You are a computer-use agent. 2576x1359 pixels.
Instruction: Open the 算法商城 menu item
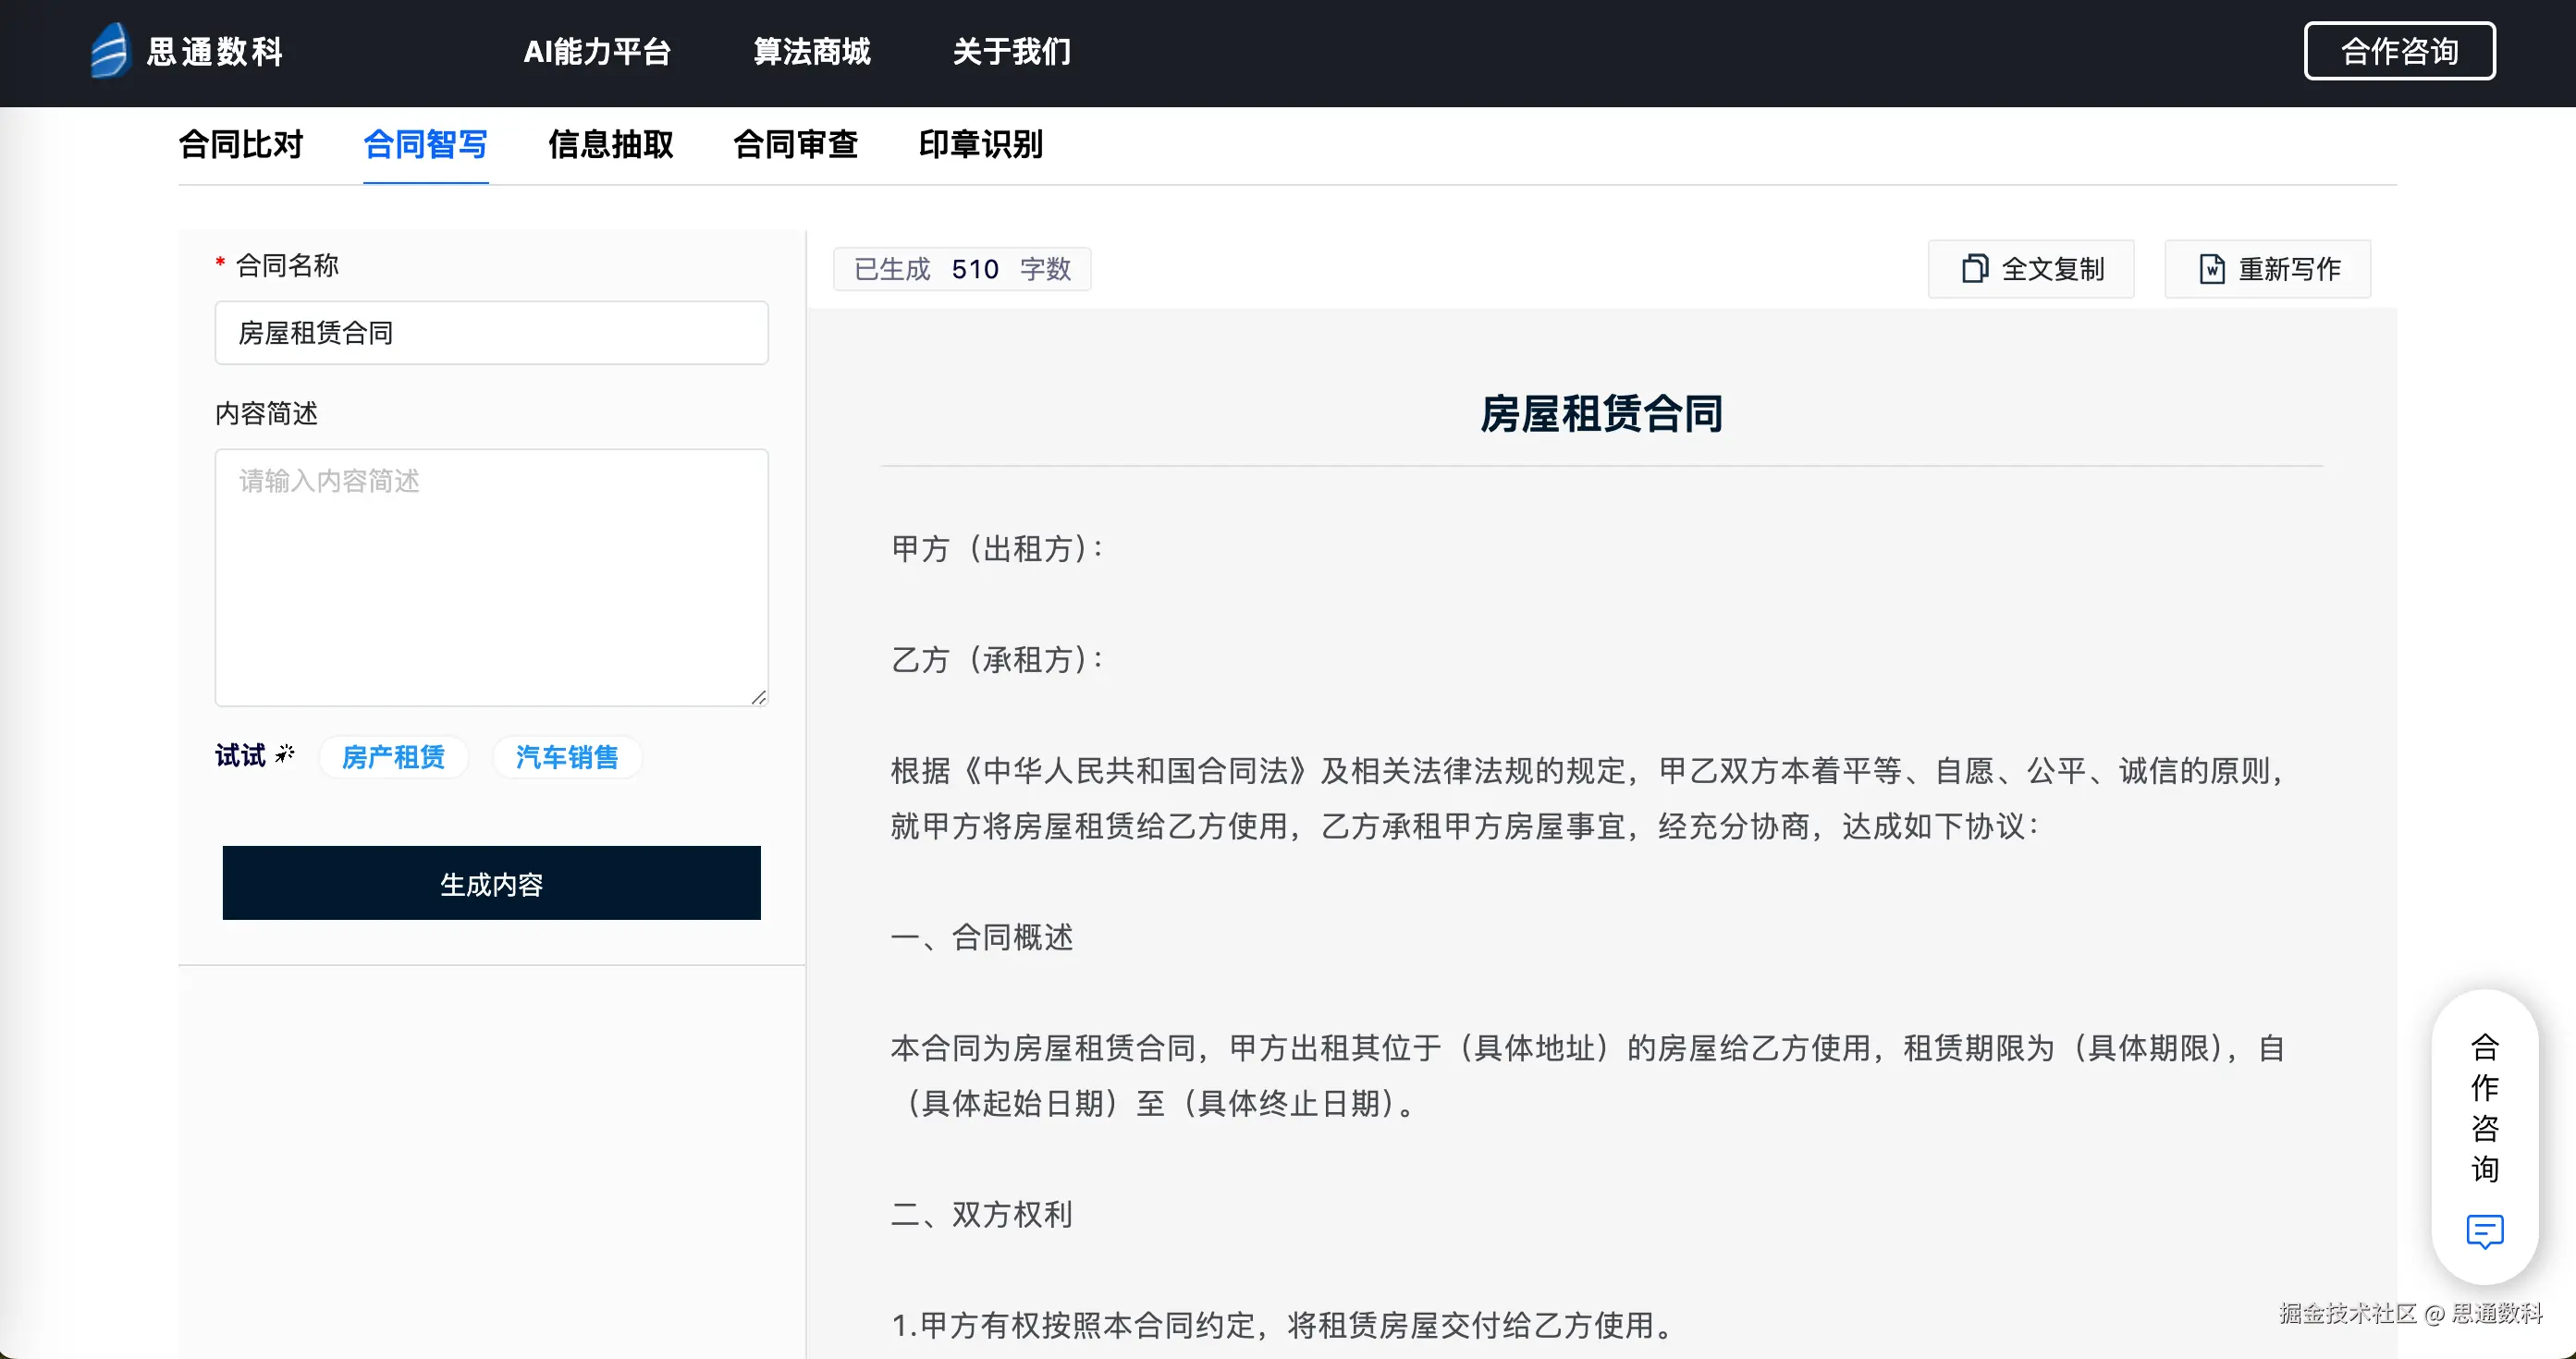click(811, 52)
